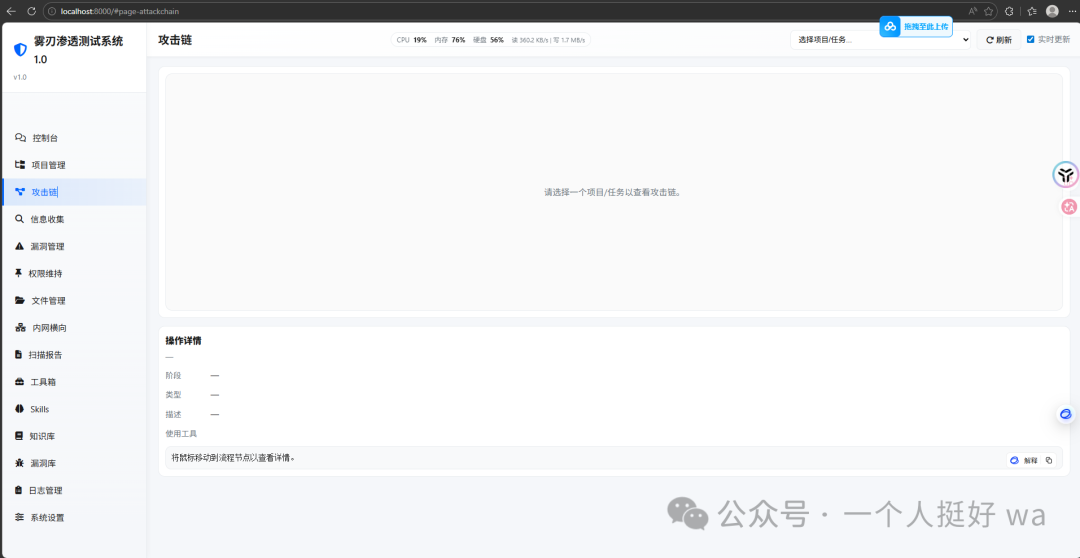The image size is (1080, 558).
Task: Click the colorful Y floating assistant icon
Action: [x=1066, y=175]
